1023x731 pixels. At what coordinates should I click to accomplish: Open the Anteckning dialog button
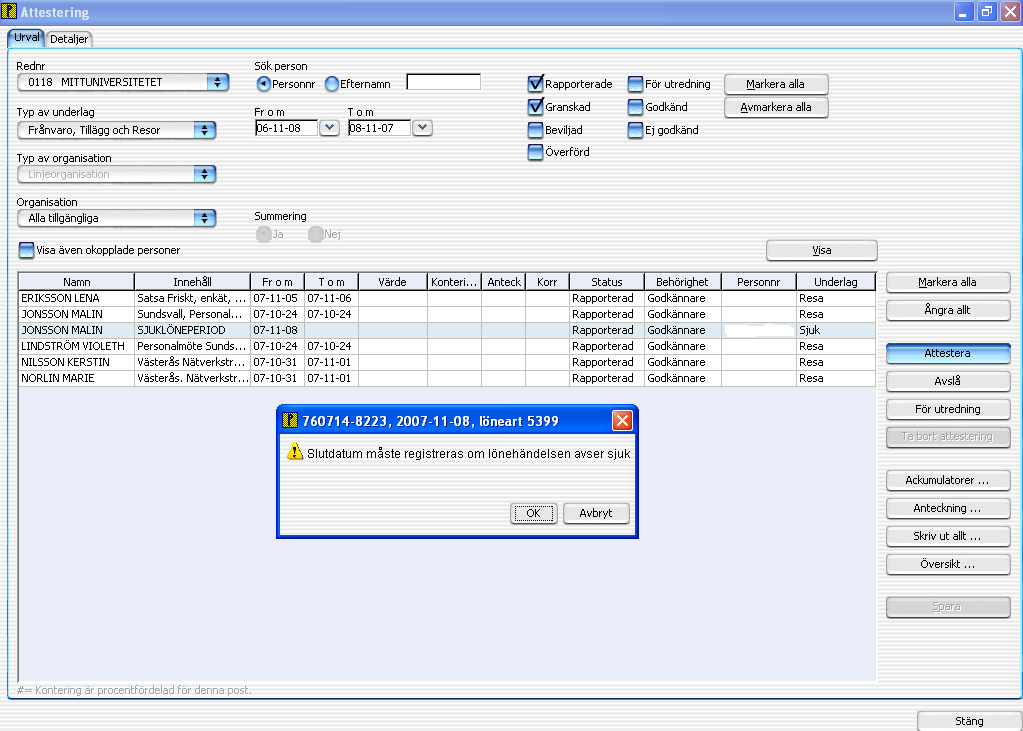tap(947, 508)
